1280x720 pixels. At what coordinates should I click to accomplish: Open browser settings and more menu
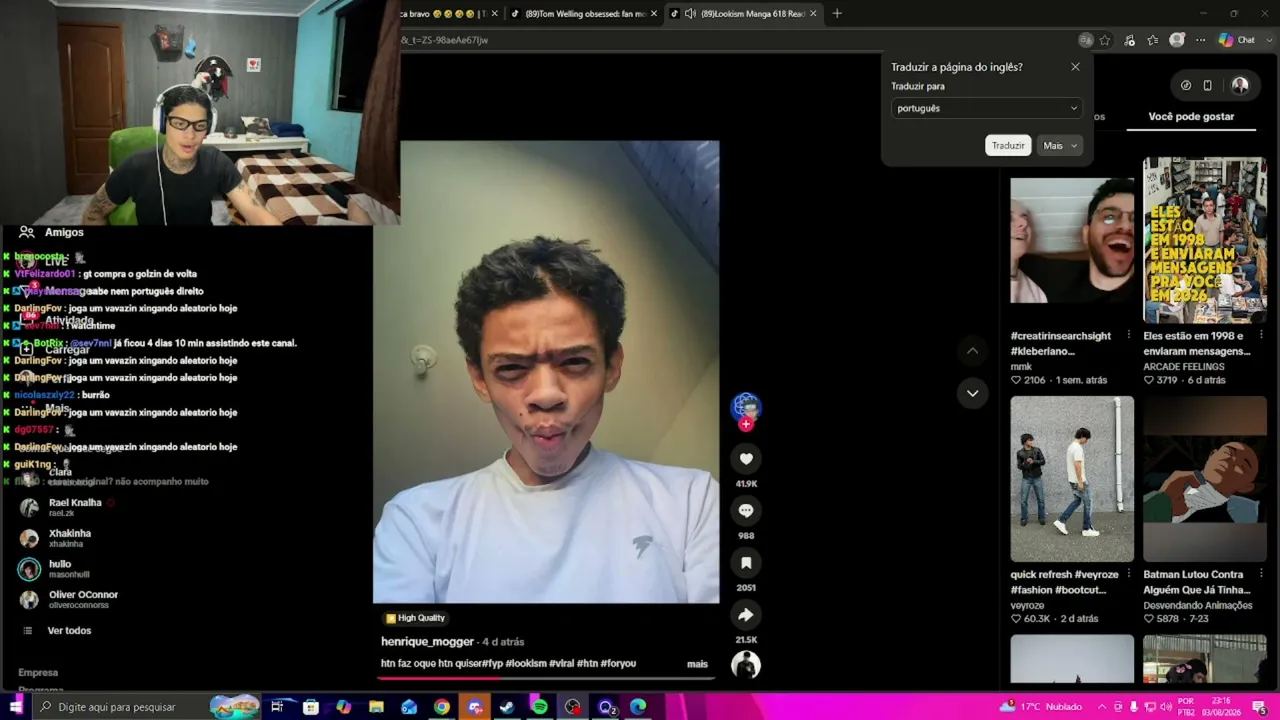tap(1200, 40)
